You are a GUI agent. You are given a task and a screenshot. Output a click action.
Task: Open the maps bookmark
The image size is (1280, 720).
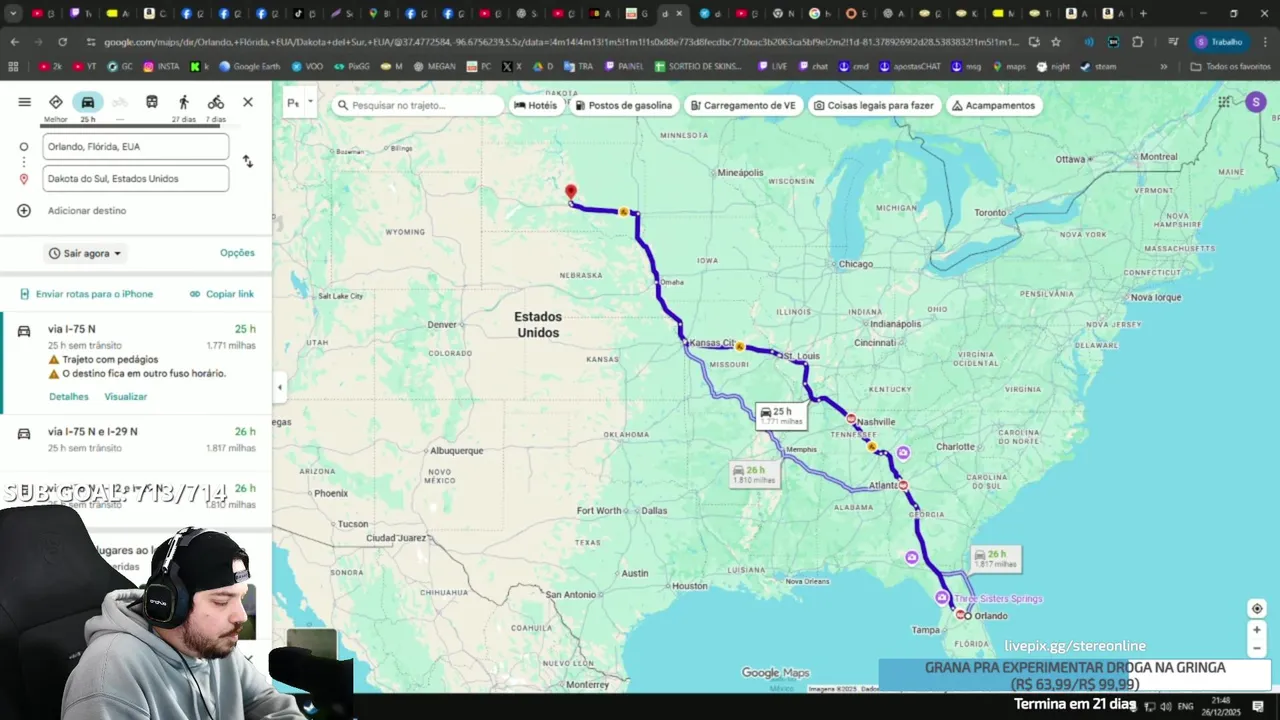pos(1008,66)
